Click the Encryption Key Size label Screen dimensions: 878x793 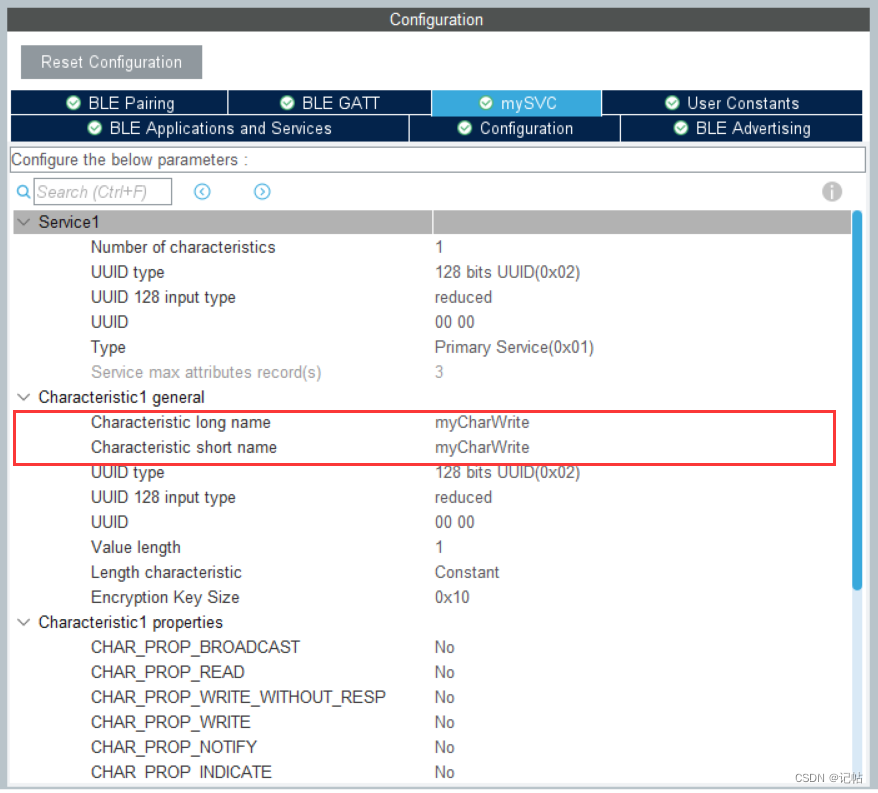coord(165,598)
